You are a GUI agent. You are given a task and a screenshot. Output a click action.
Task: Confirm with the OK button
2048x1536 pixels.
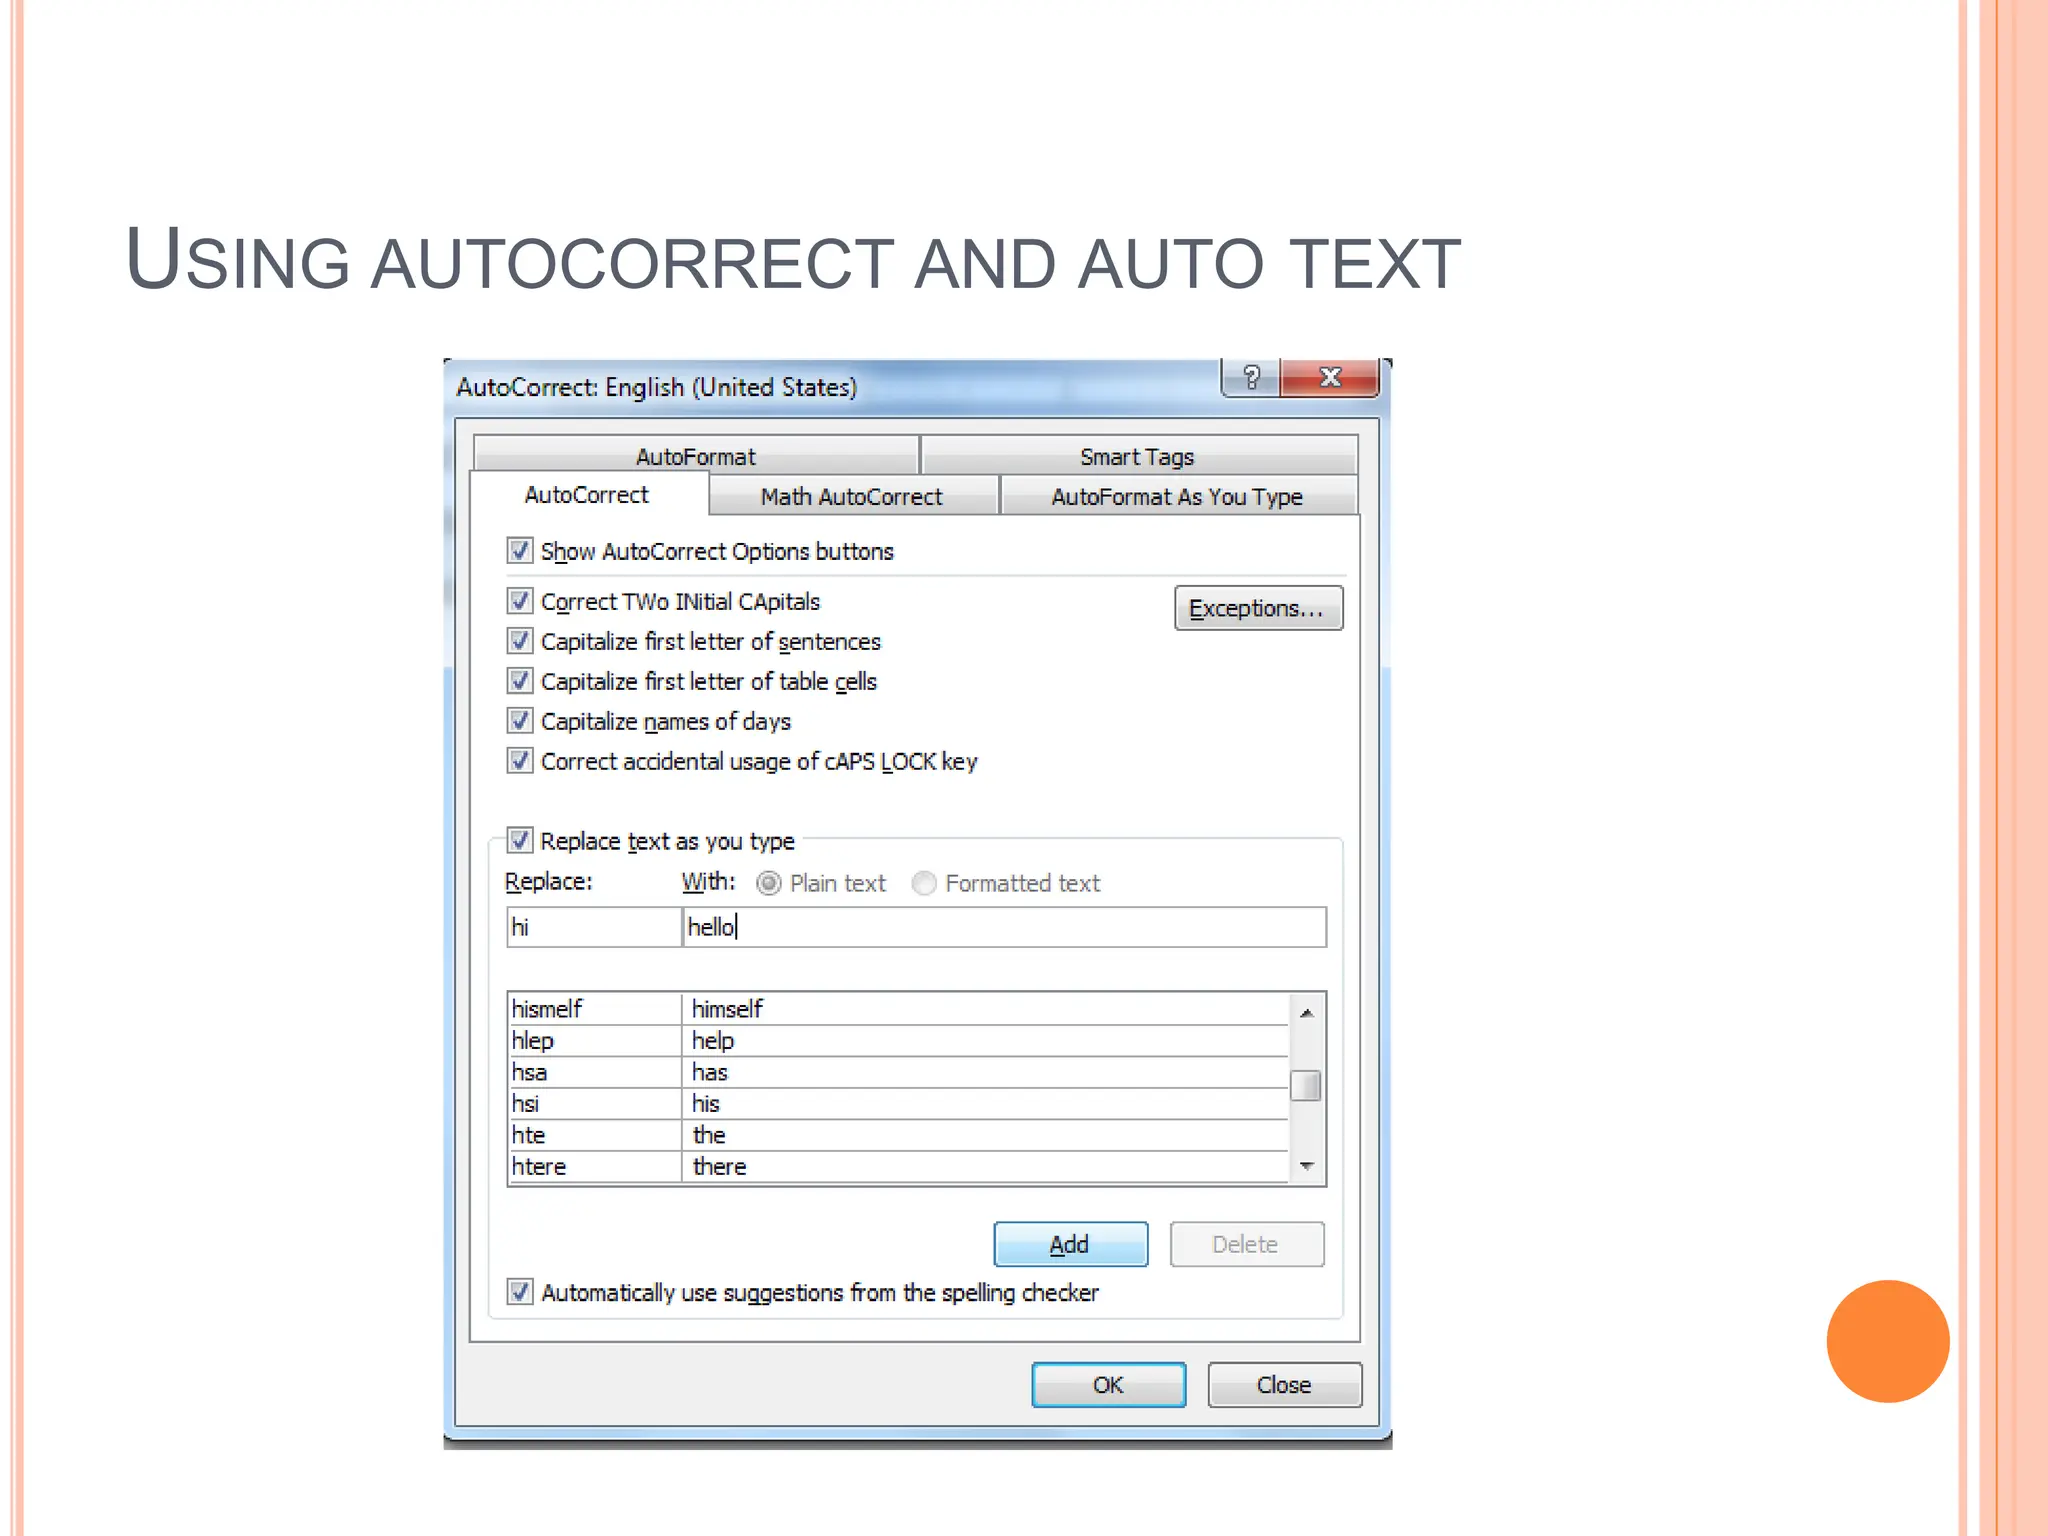point(1108,1385)
